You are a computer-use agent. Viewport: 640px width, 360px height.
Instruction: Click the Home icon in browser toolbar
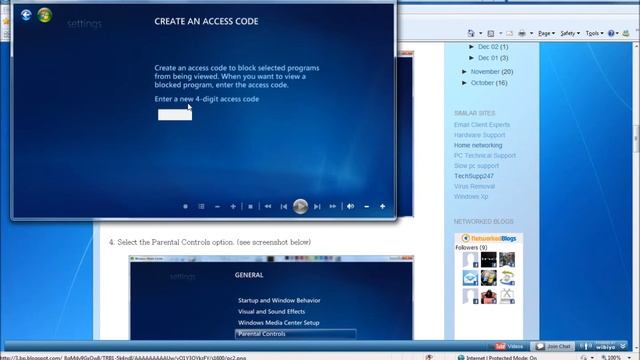pos(471,33)
